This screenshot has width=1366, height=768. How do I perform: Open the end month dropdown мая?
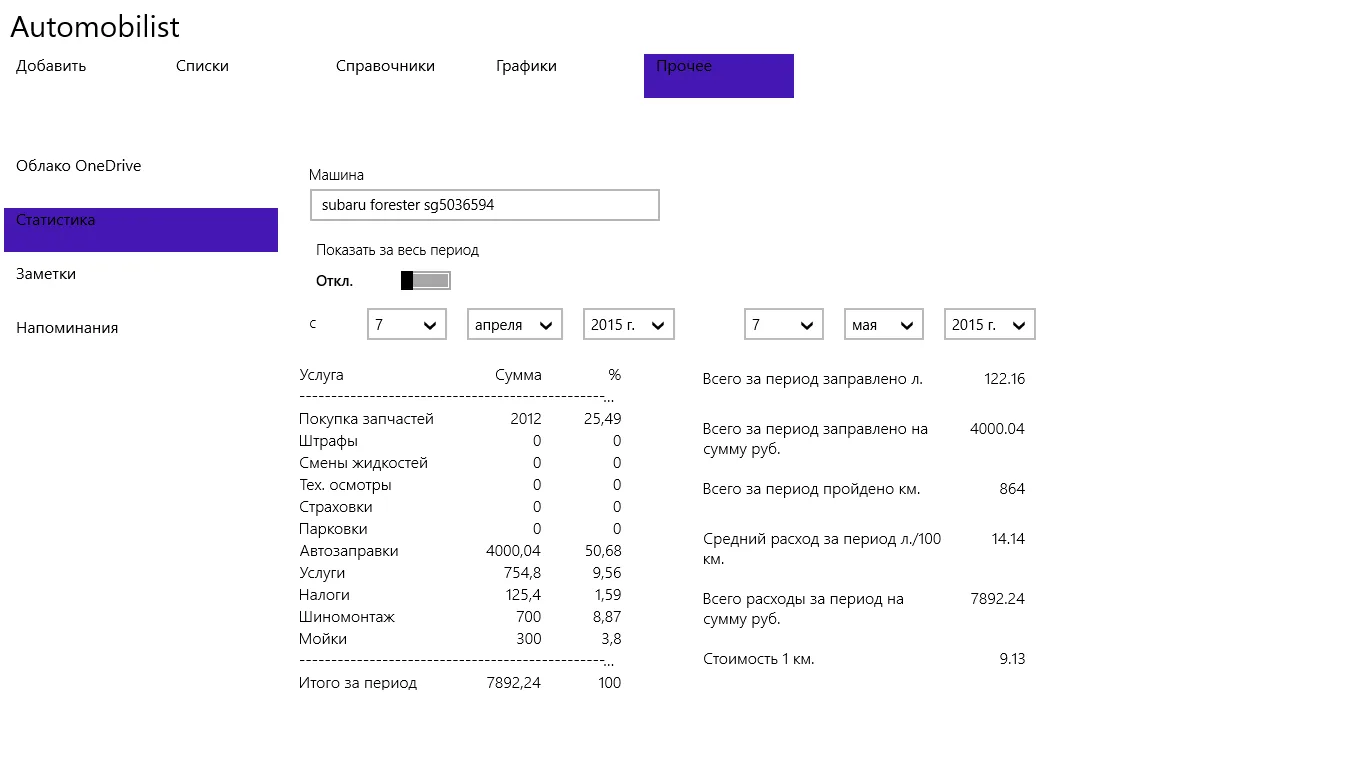[x=884, y=325]
